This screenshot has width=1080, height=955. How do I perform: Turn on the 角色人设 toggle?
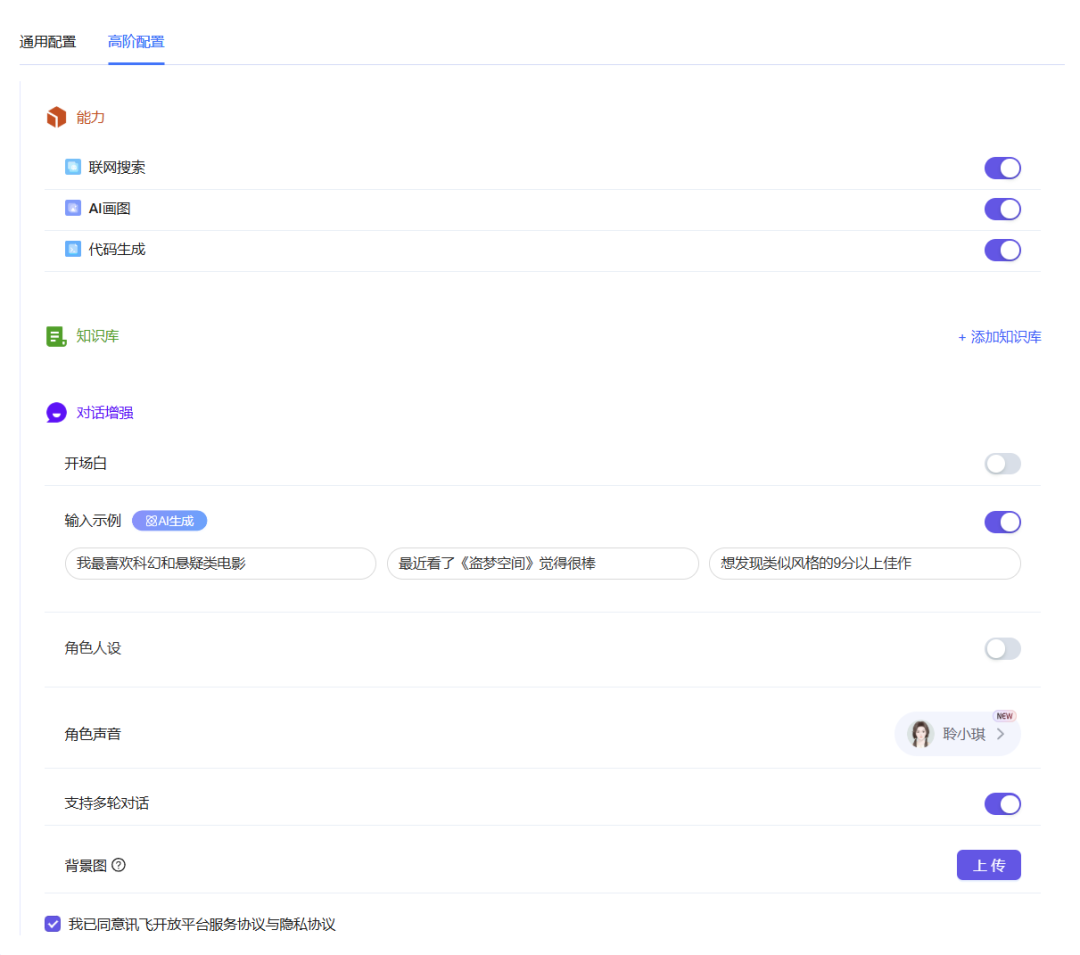tap(1002, 649)
